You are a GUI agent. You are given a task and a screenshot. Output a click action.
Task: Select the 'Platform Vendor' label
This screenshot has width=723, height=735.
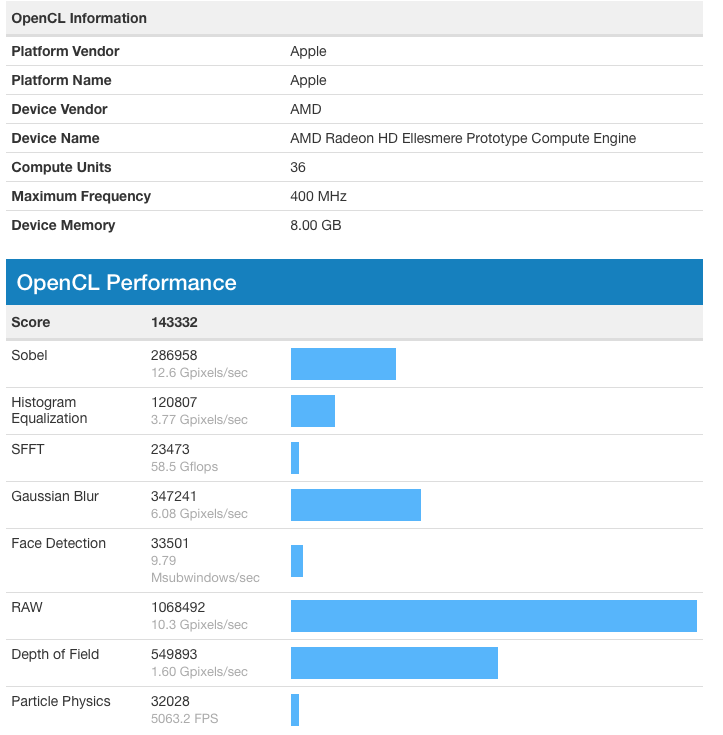[x=65, y=51]
